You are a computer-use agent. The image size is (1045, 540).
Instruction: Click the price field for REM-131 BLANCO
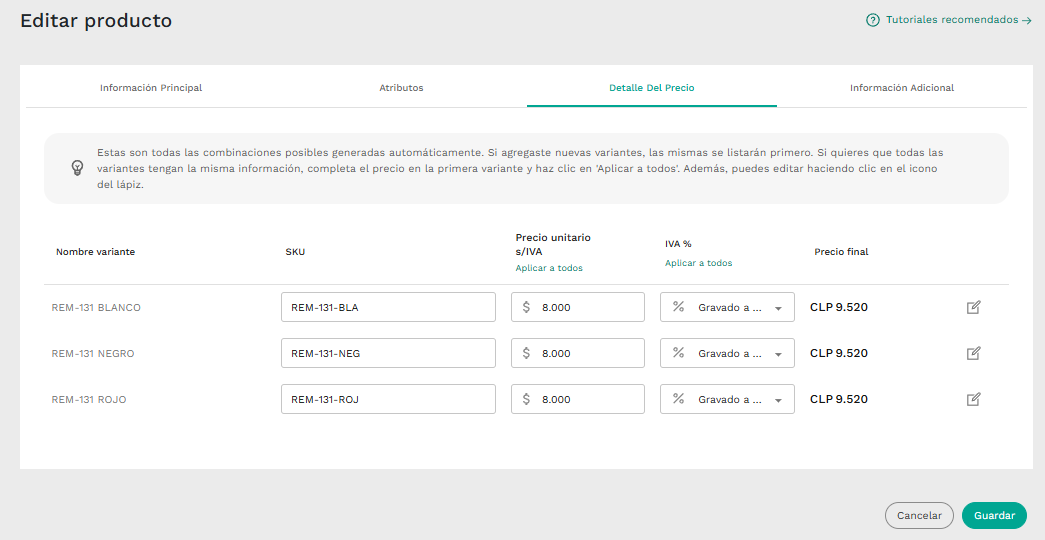pyautogui.click(x=578, y=307)
